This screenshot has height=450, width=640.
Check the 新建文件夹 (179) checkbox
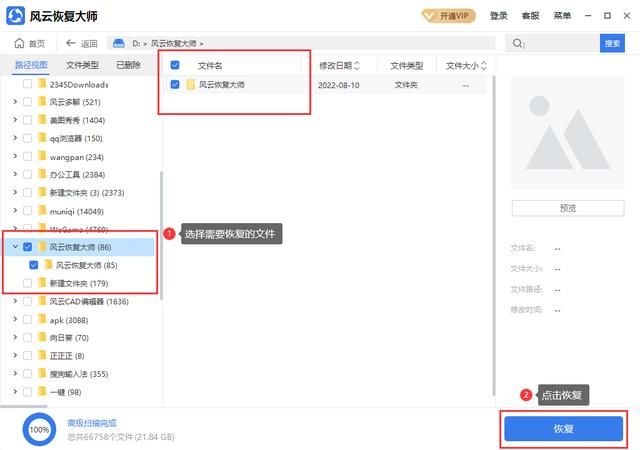(x=27, y=283)
